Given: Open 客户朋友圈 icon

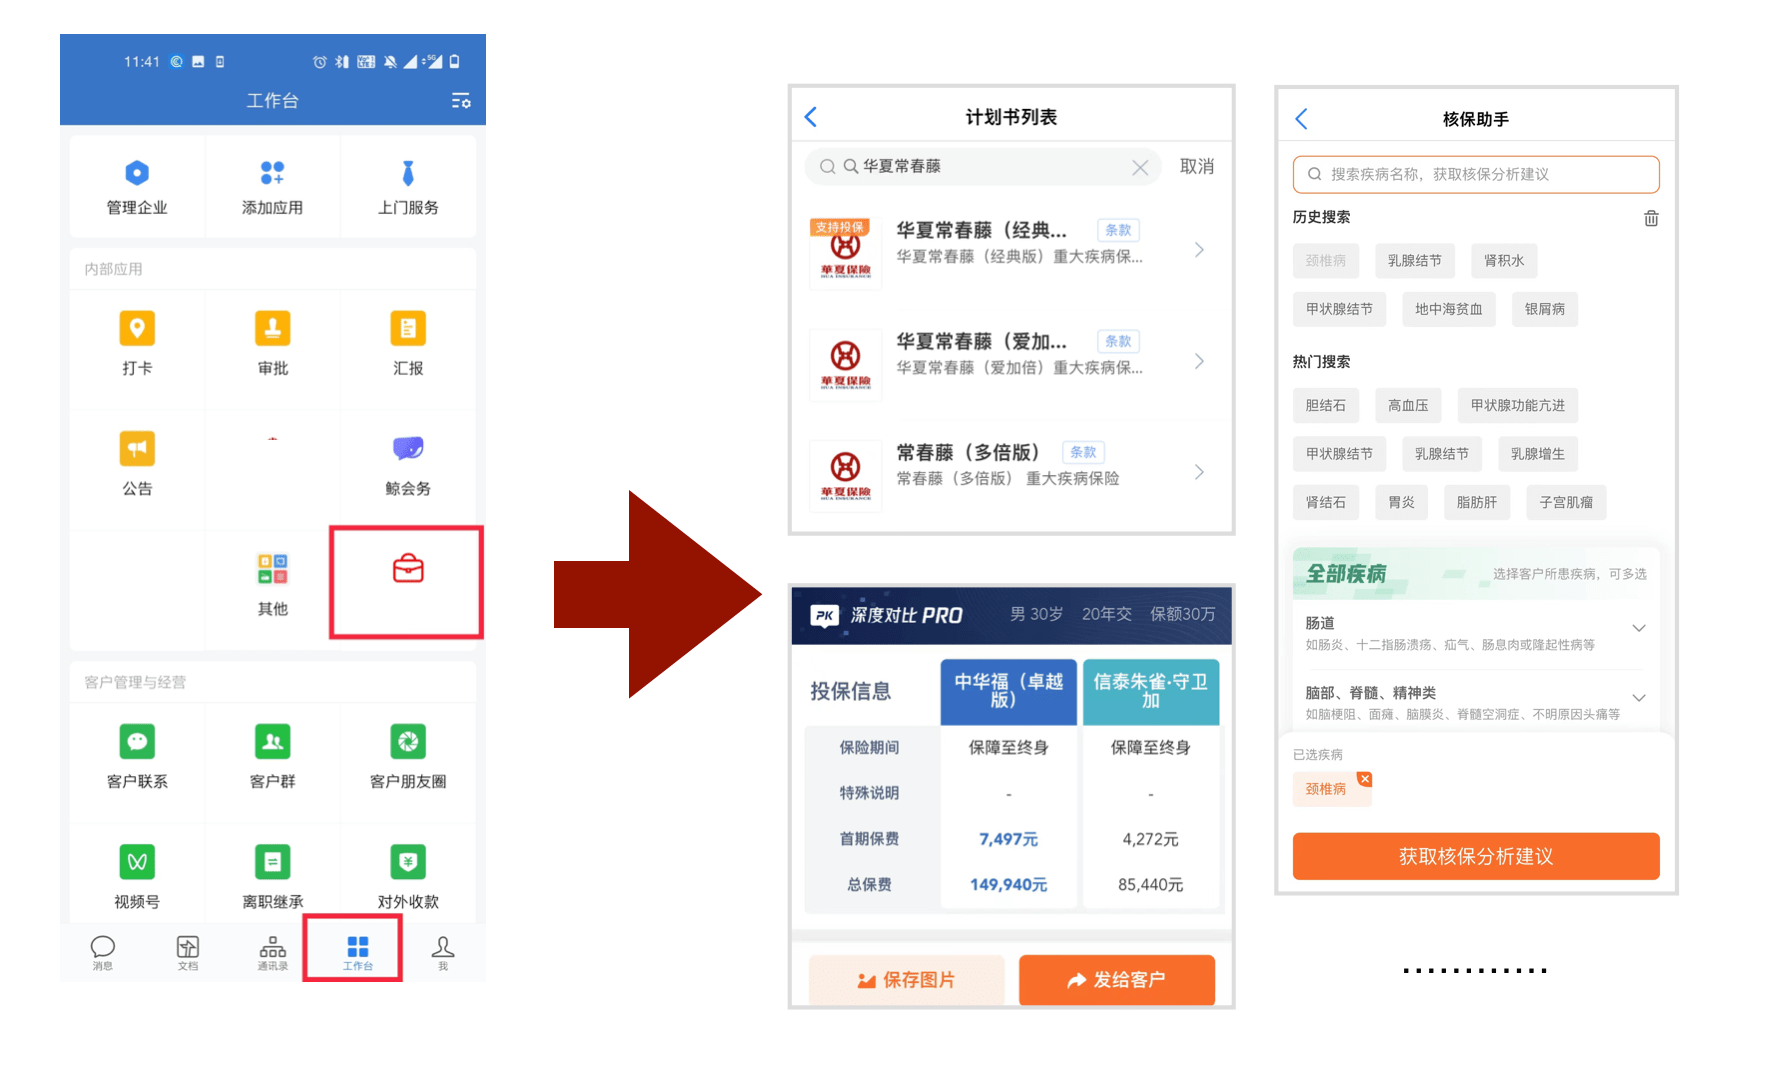Looking at the screenshot, I should (408, 742).
